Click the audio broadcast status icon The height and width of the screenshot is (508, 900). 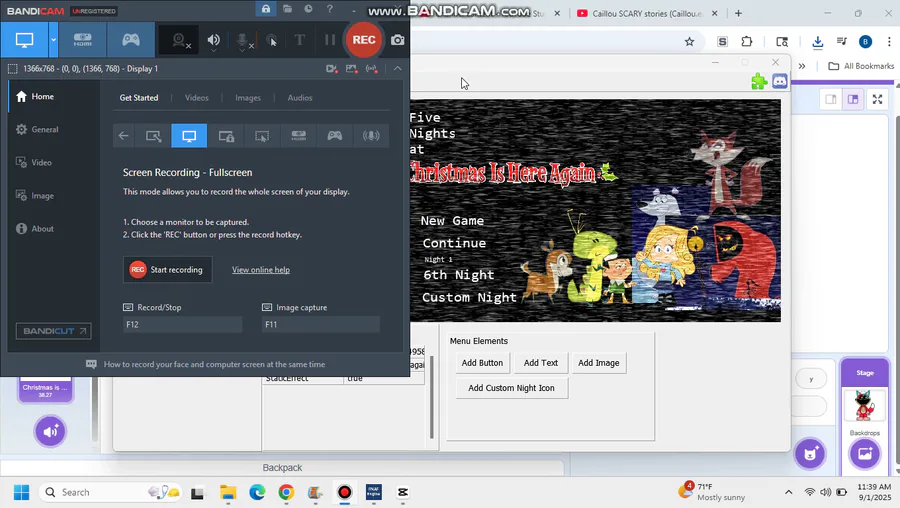(371, 69)
